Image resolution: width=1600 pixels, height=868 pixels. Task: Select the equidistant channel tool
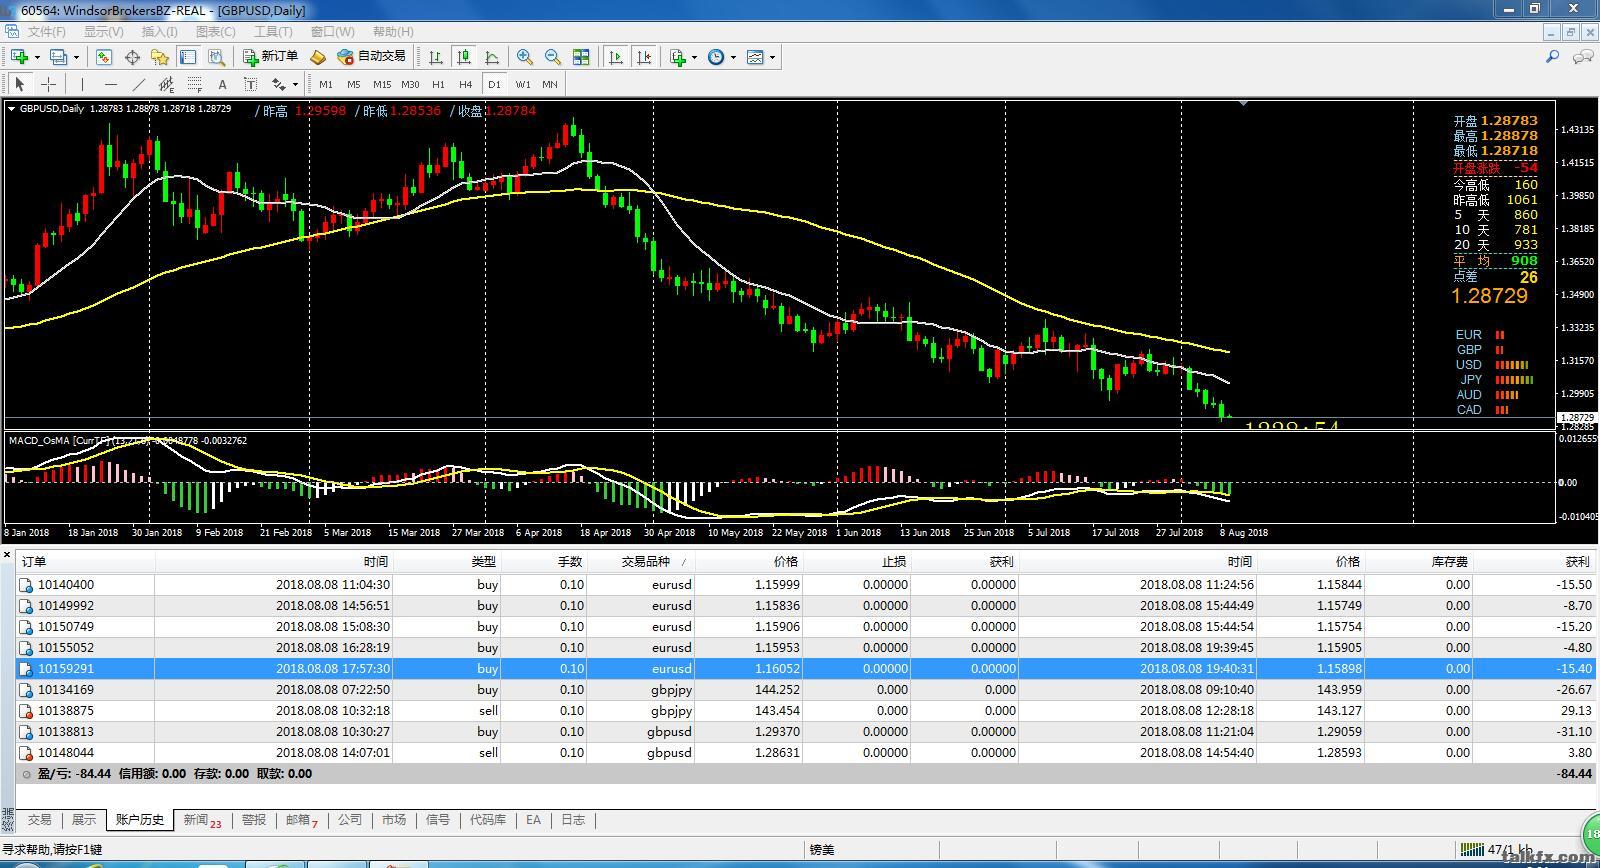click(x=166, y=84)
